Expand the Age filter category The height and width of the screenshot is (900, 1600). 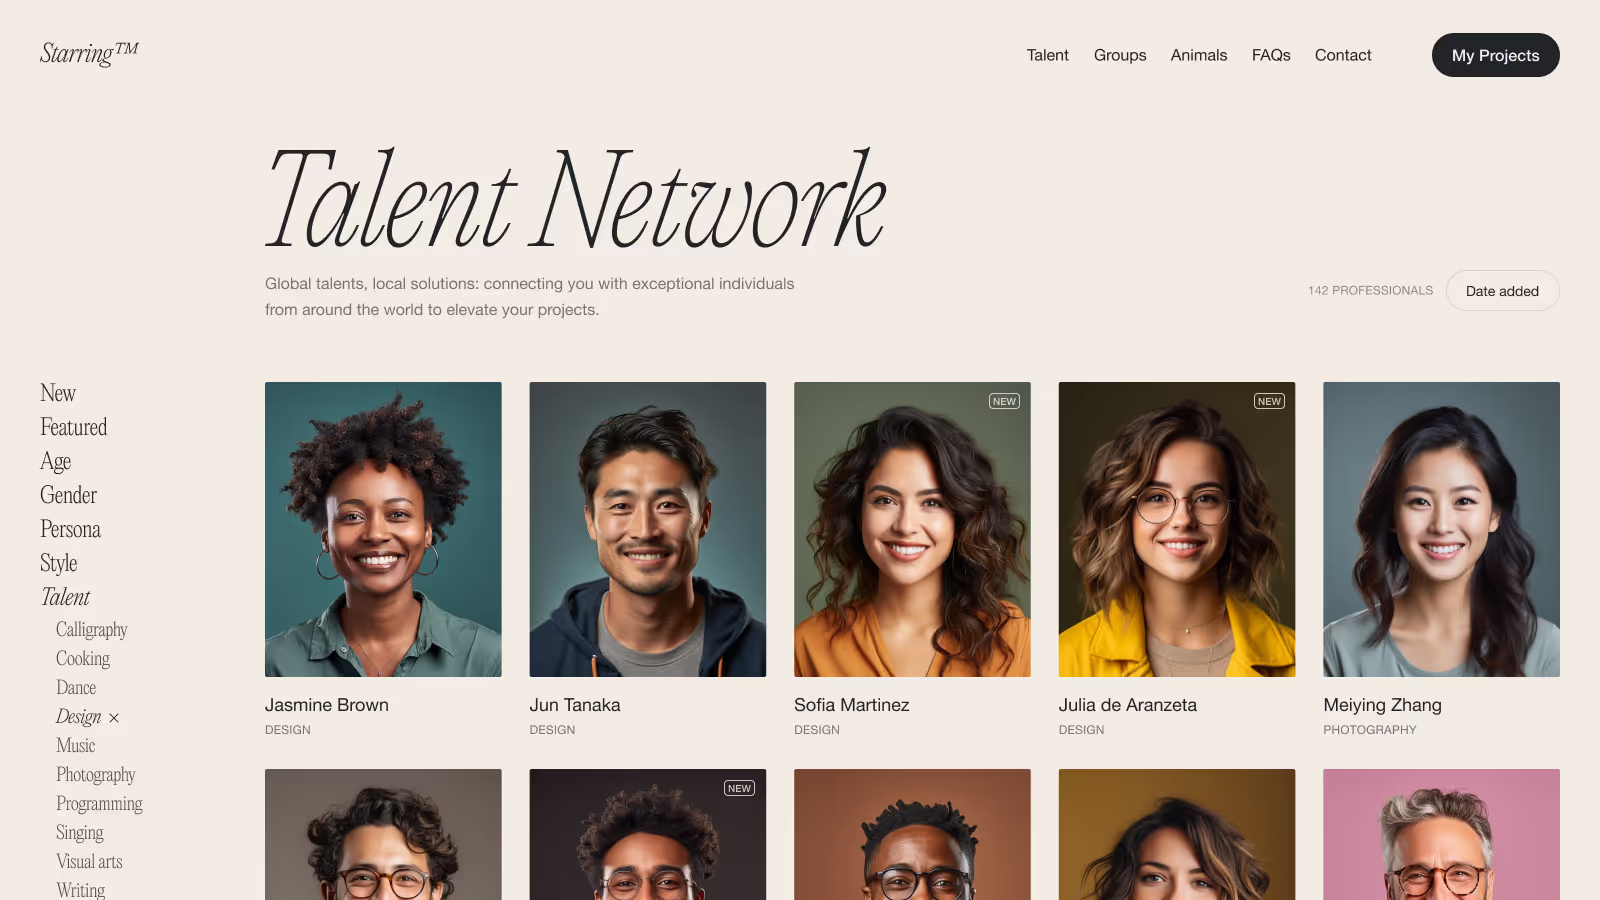[56, 461]
